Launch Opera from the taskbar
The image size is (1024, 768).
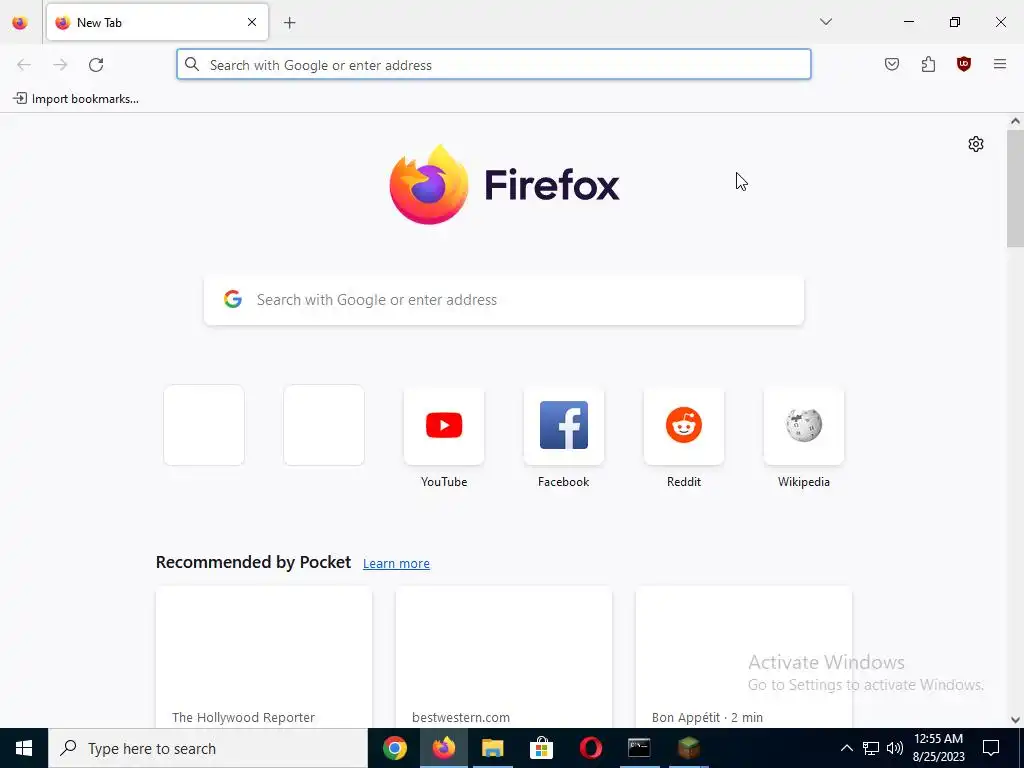(590, 748)
